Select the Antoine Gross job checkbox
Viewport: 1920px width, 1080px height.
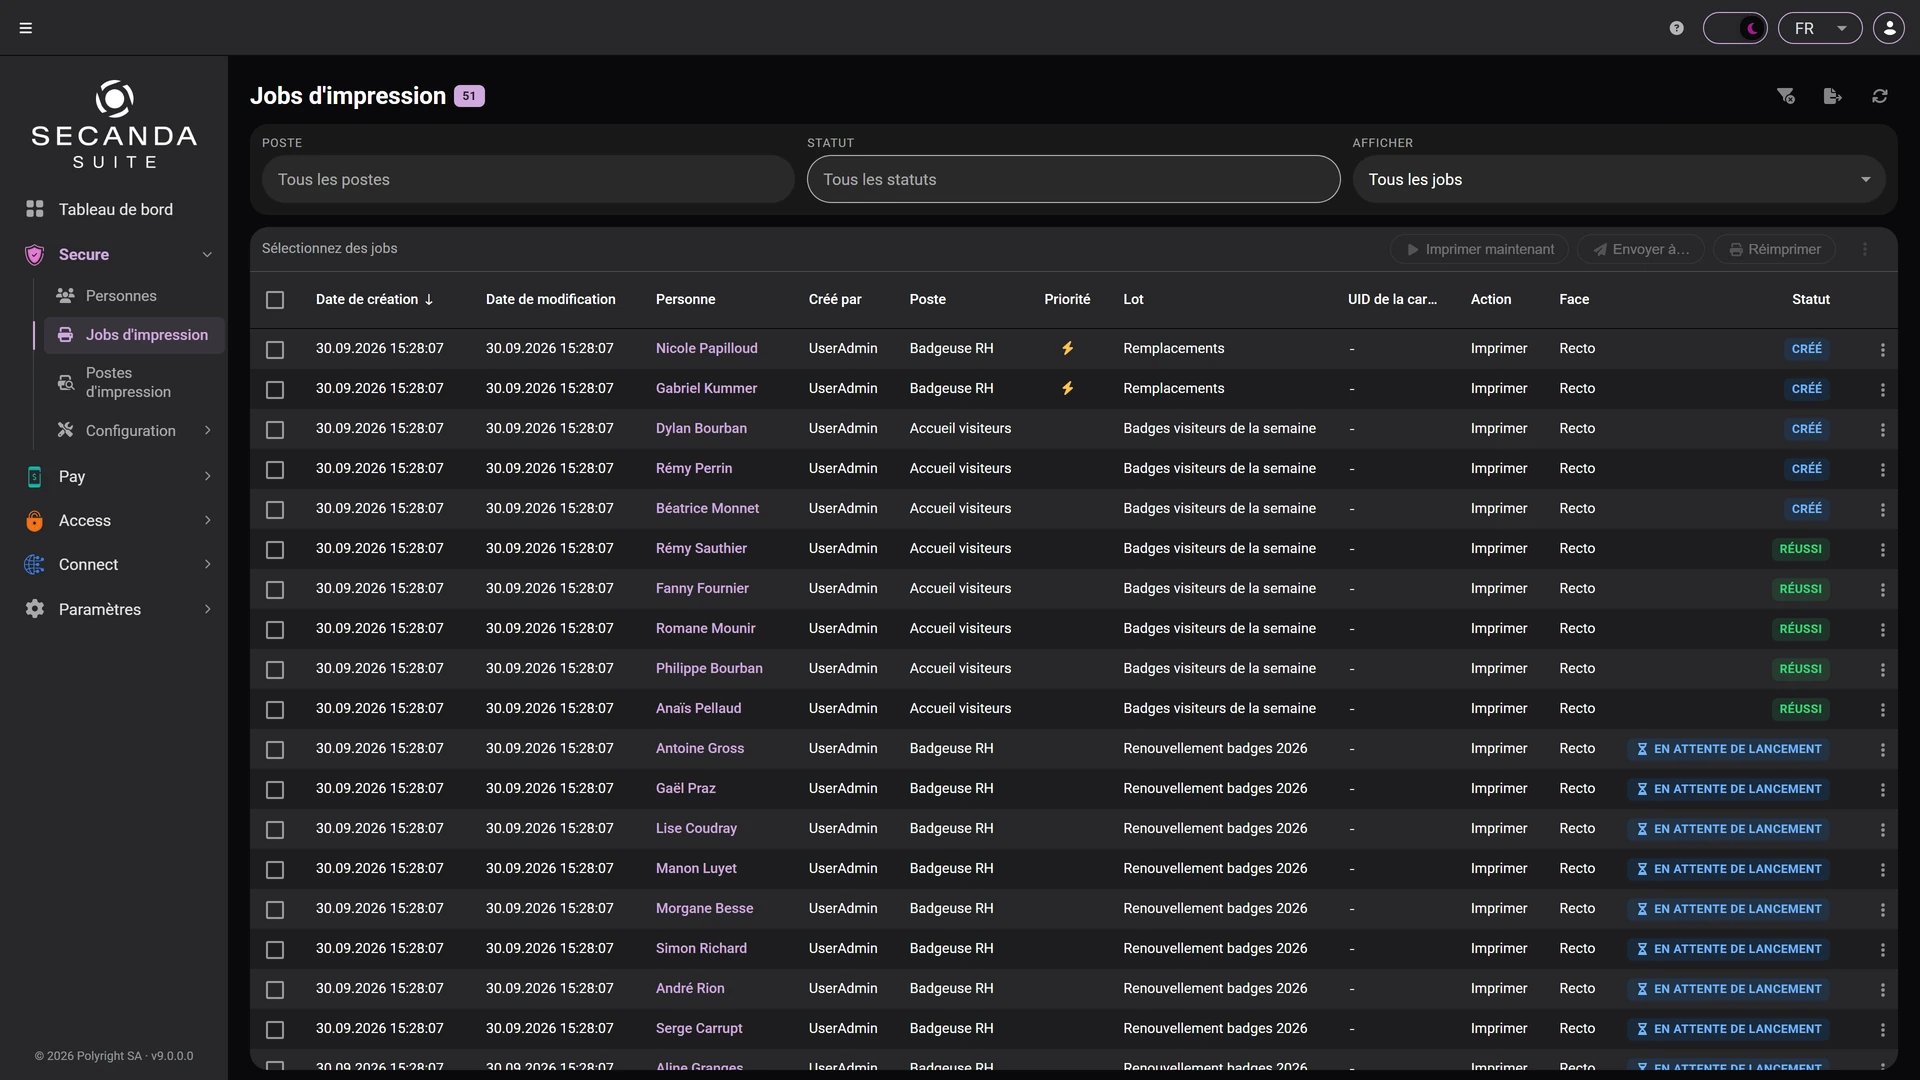click(275, 750)
